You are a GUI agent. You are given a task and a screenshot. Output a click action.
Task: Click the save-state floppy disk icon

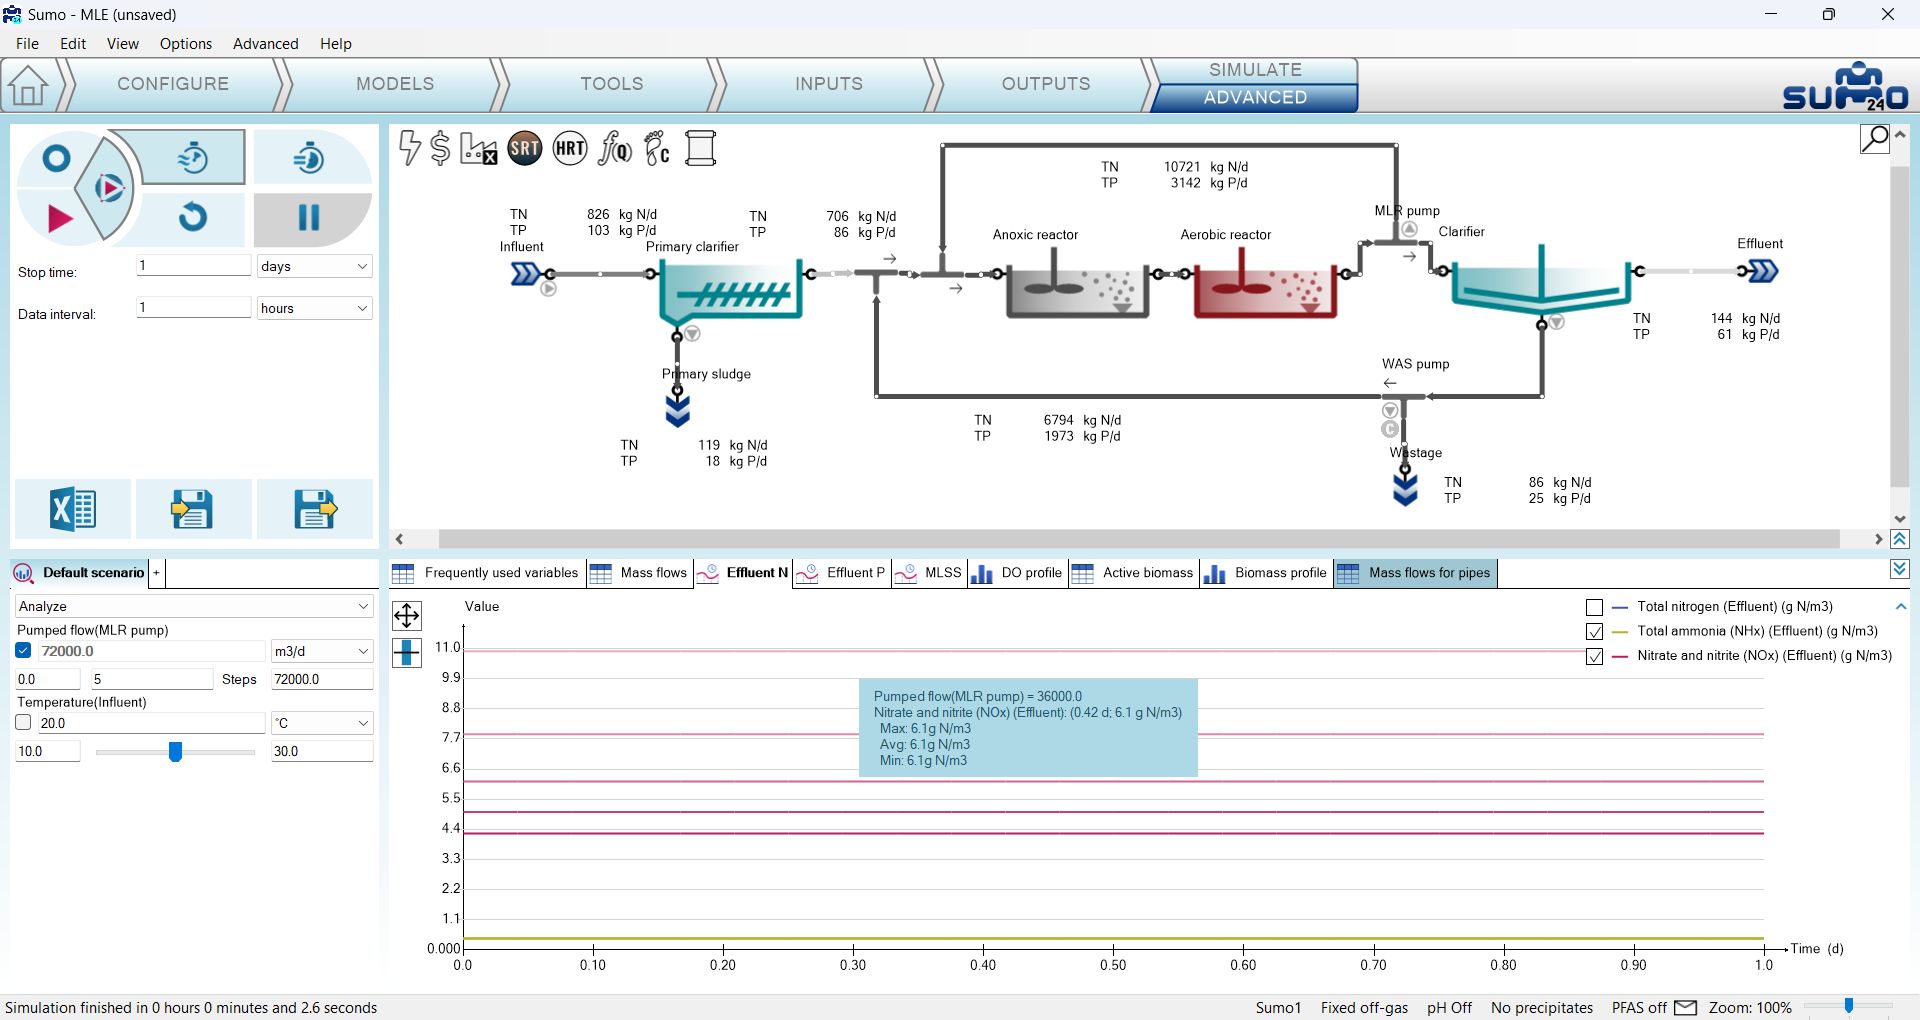tap(315, 509)
